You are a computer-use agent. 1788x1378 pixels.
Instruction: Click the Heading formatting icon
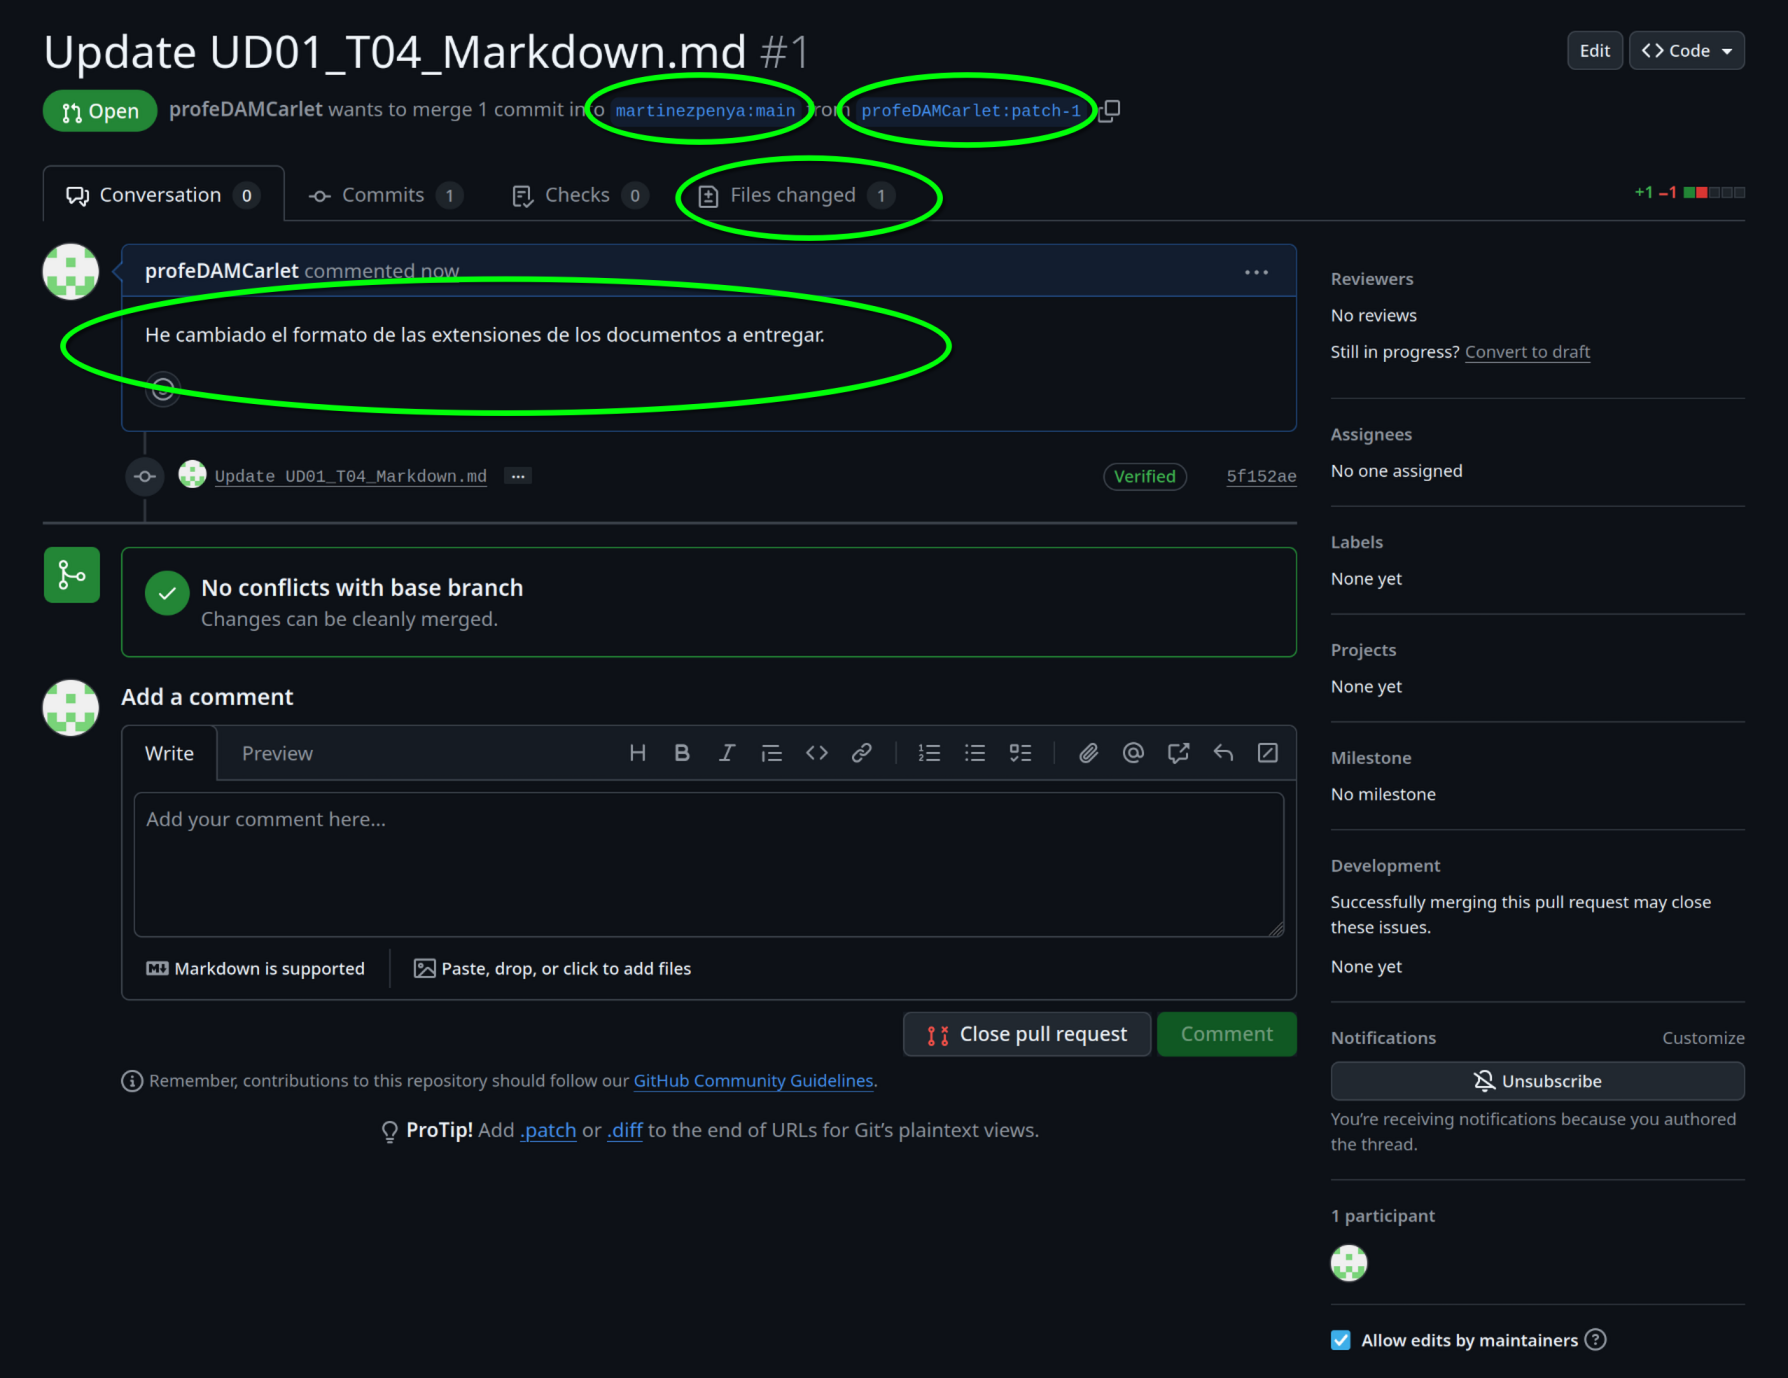click(637, 753)
